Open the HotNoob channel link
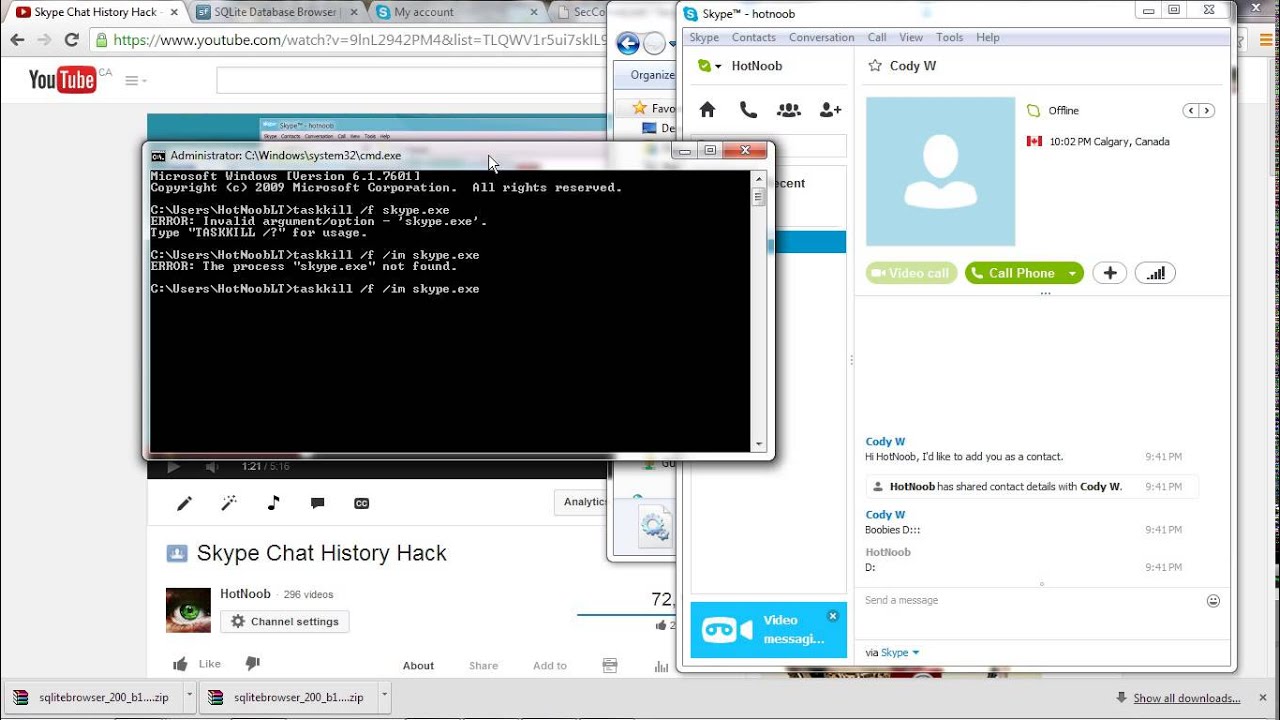The width and height of the screenshot is (1280, 720). (x=245, y=594)
